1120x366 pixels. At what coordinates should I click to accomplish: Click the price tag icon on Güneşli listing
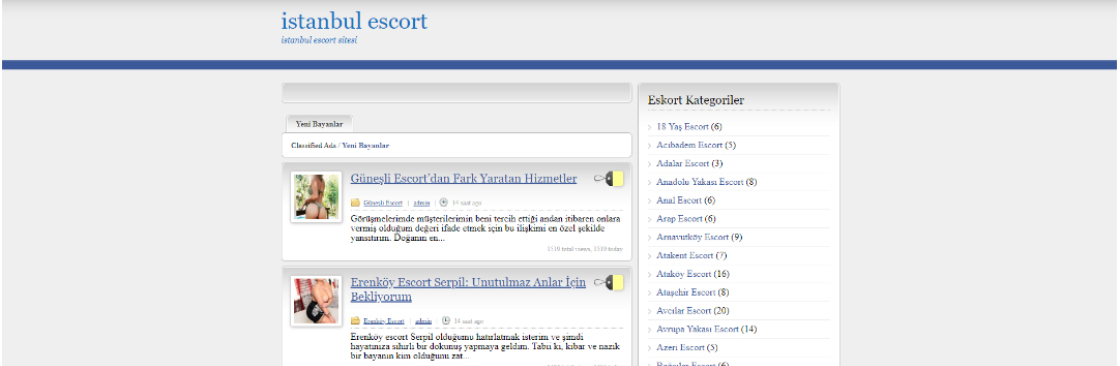point(609,179)
